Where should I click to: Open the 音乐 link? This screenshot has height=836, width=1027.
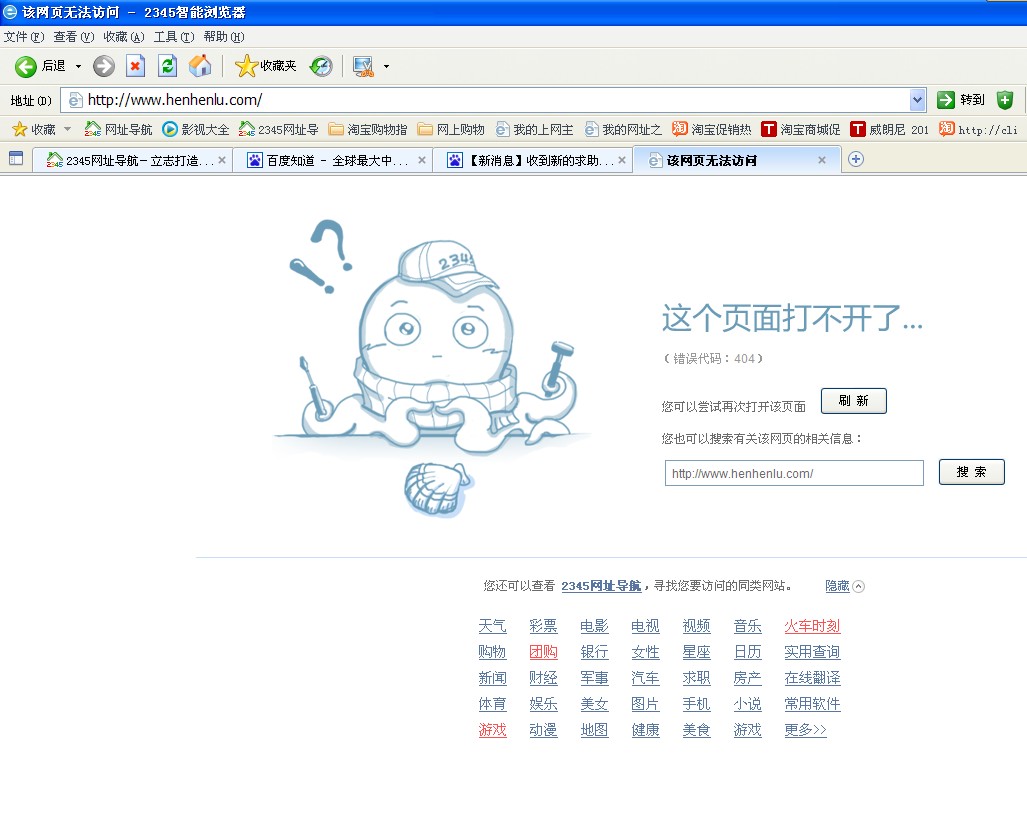[x=747, y=626]
